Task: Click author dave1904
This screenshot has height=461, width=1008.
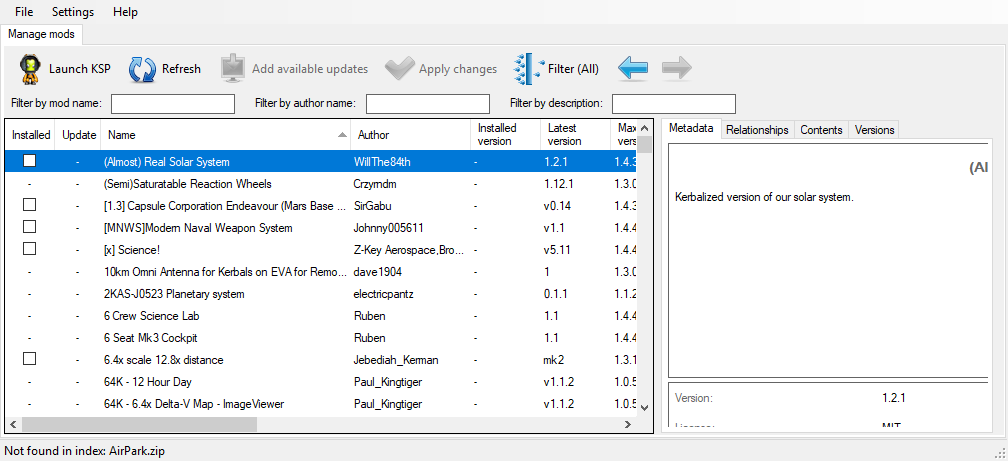Action: [x=377, y=272]
